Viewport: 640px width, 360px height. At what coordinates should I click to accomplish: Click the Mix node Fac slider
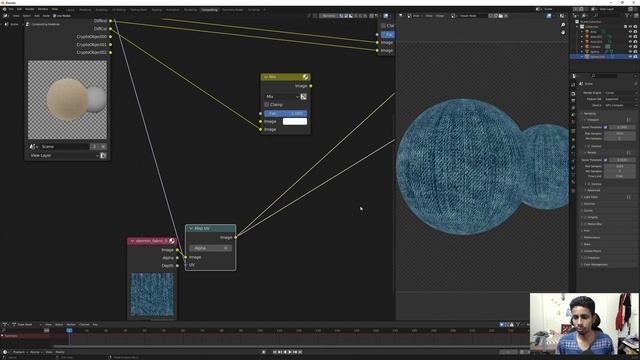285,113
